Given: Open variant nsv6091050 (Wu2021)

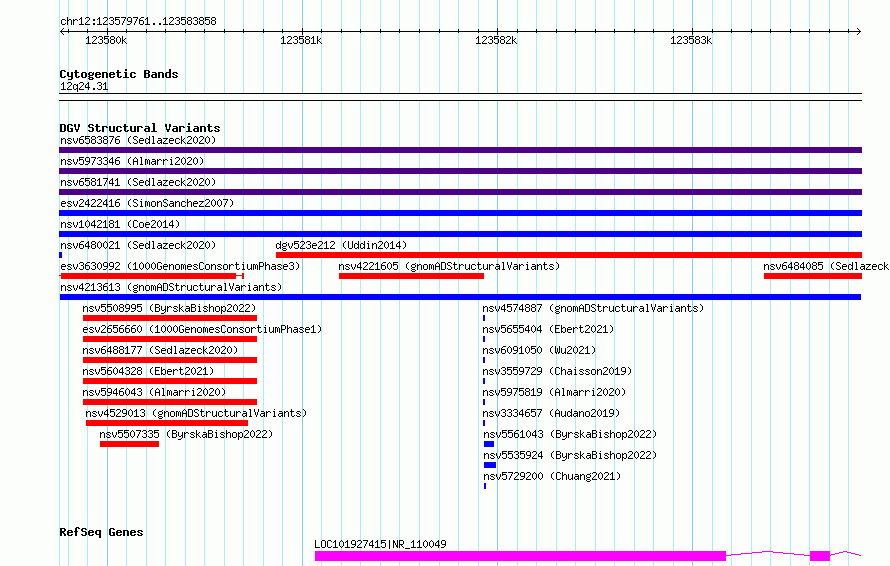Looking at the screenshot, I should coord(539,350).
